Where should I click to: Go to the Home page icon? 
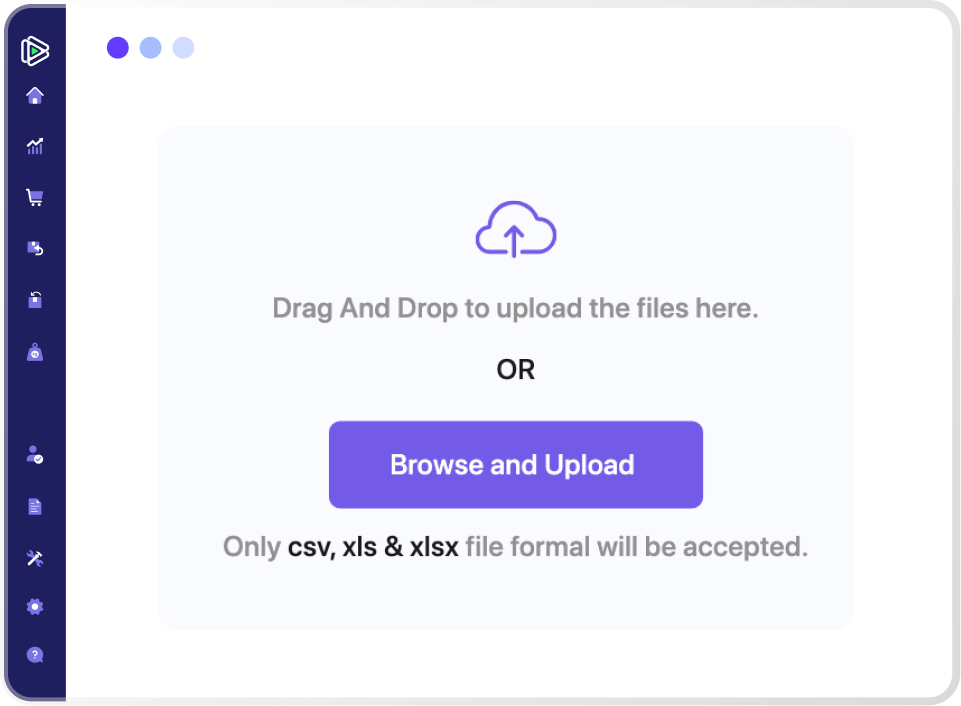35,96
